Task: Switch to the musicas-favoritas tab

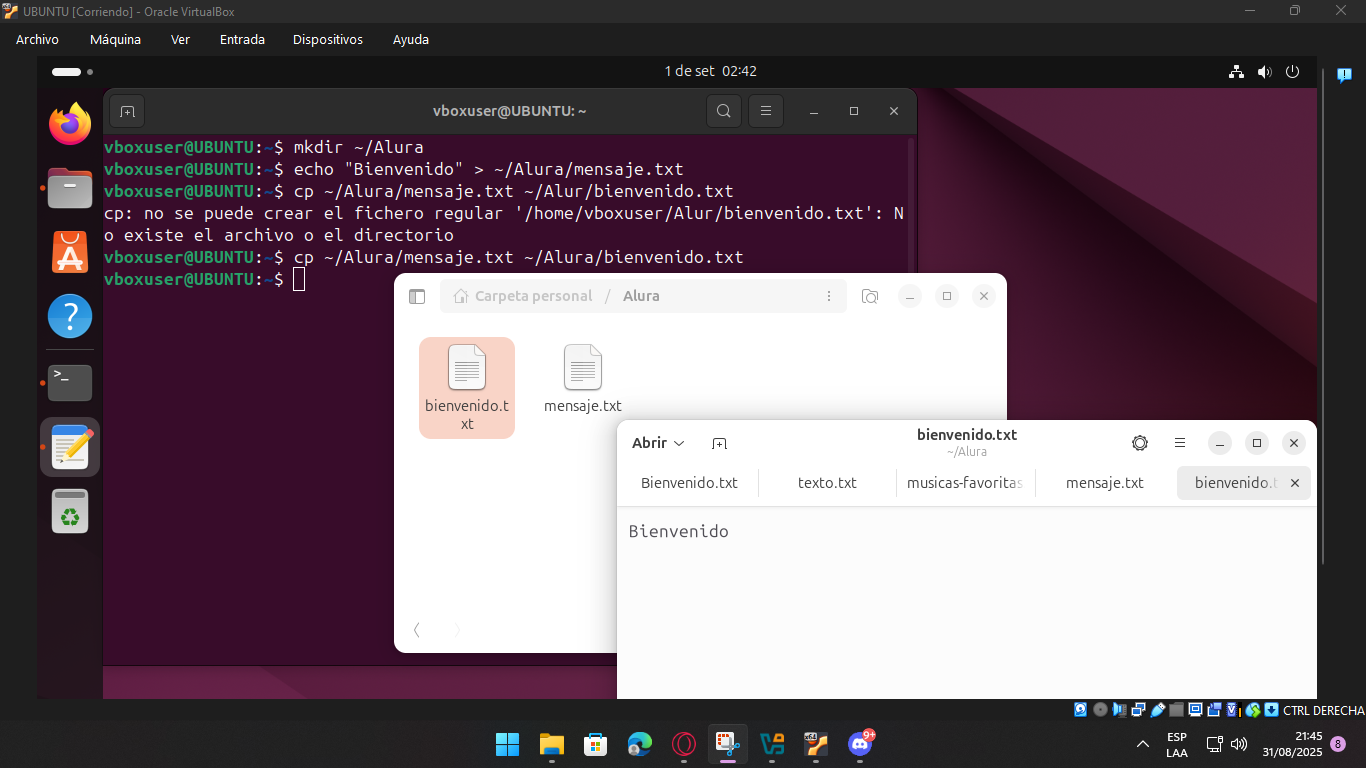Action: tap(965, 483)
